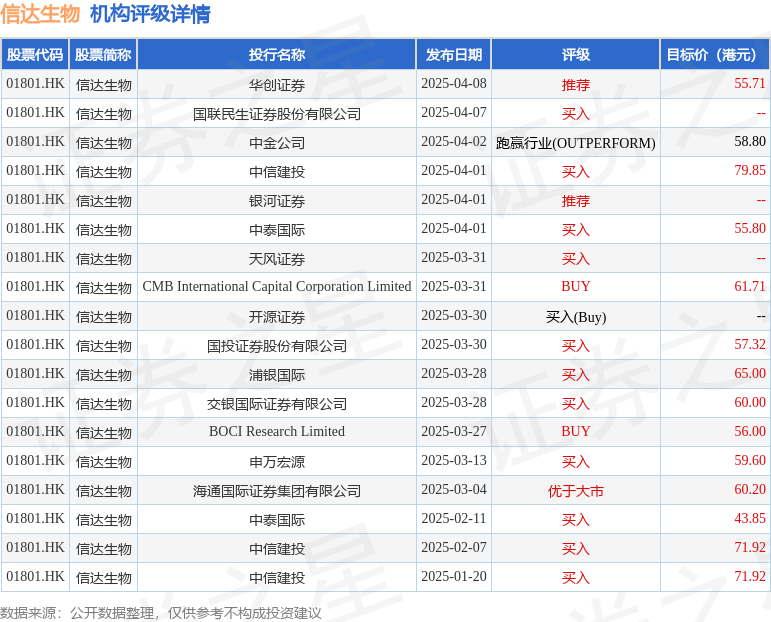The width and height of the screenshot is (771, 622).
Task: Click the 发布日期 column header
Action: pyautogui.click(x=454, y=55)
